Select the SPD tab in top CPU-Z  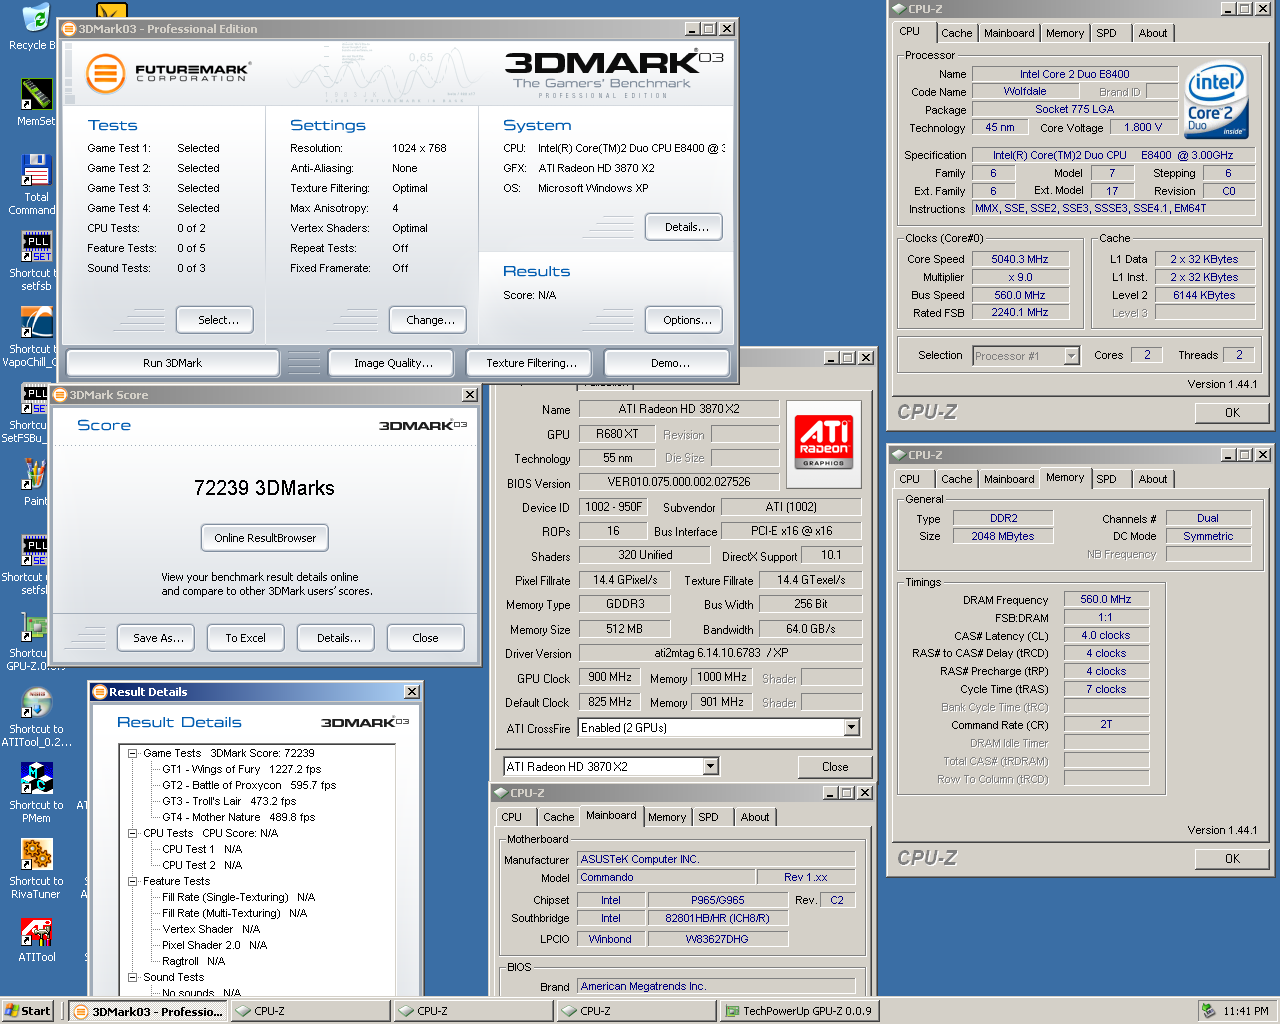[x=1106, y=33]
